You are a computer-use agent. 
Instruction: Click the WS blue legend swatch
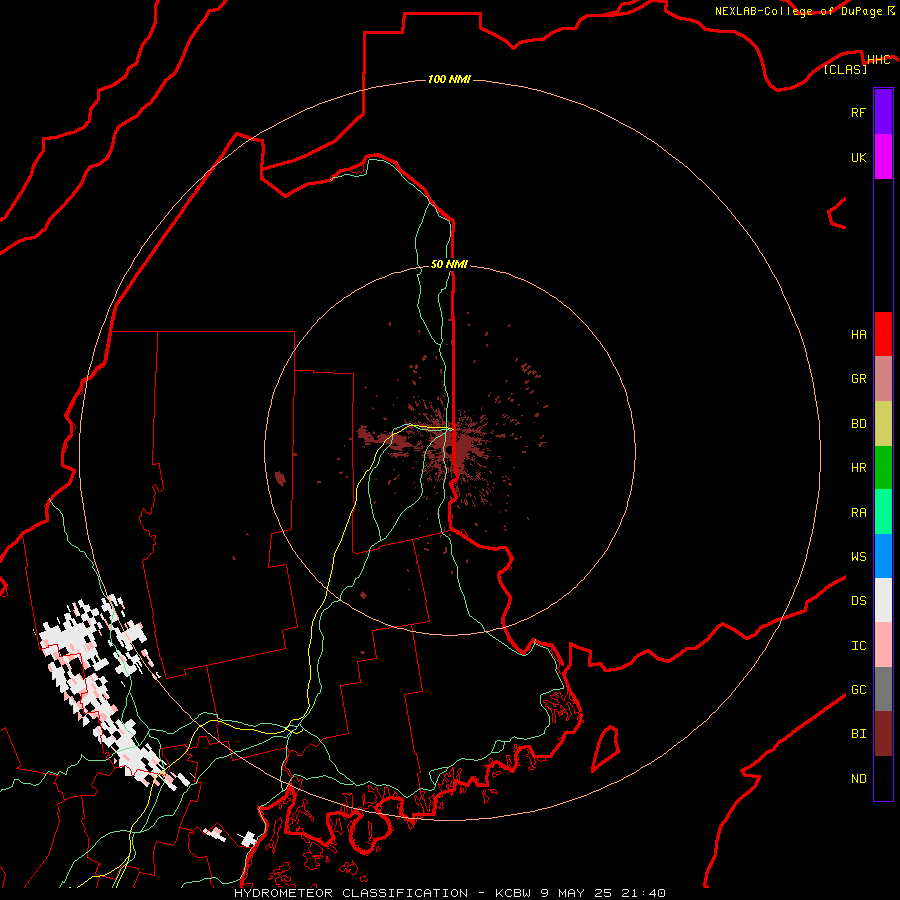(883, 556)
